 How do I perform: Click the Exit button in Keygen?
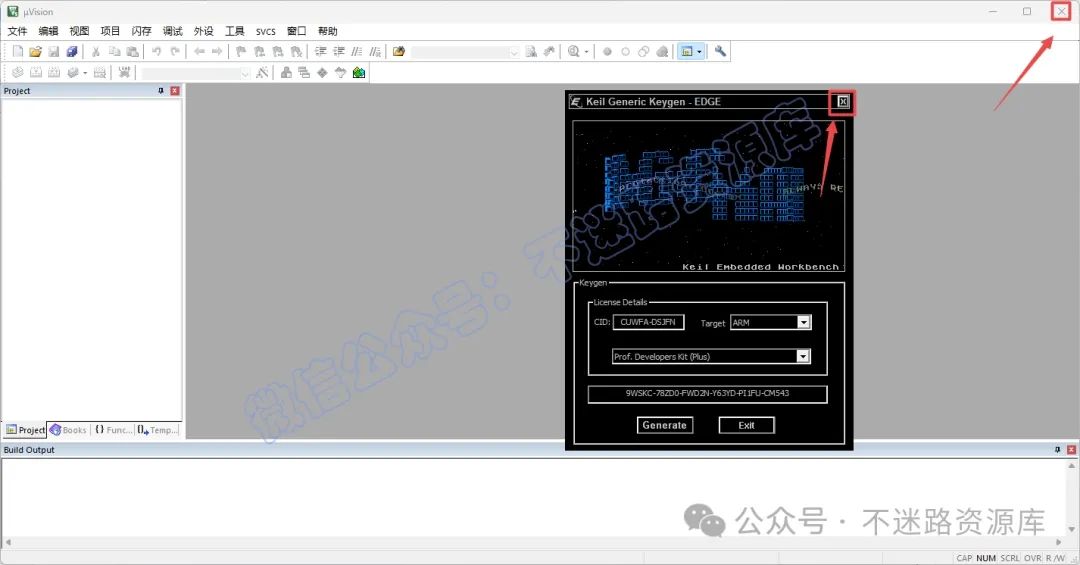coord(747,425)
